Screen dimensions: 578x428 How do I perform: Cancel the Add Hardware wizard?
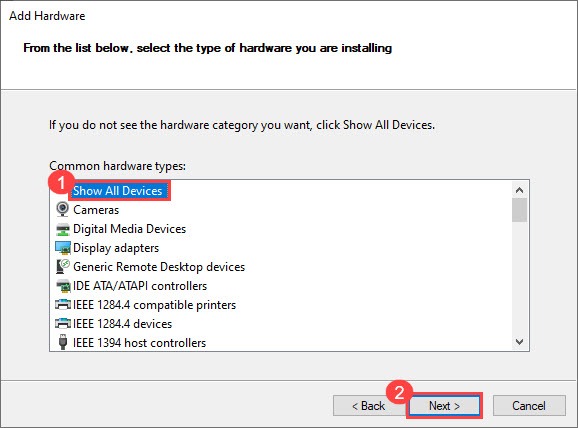pyautogui.click(x=529, y=406)
